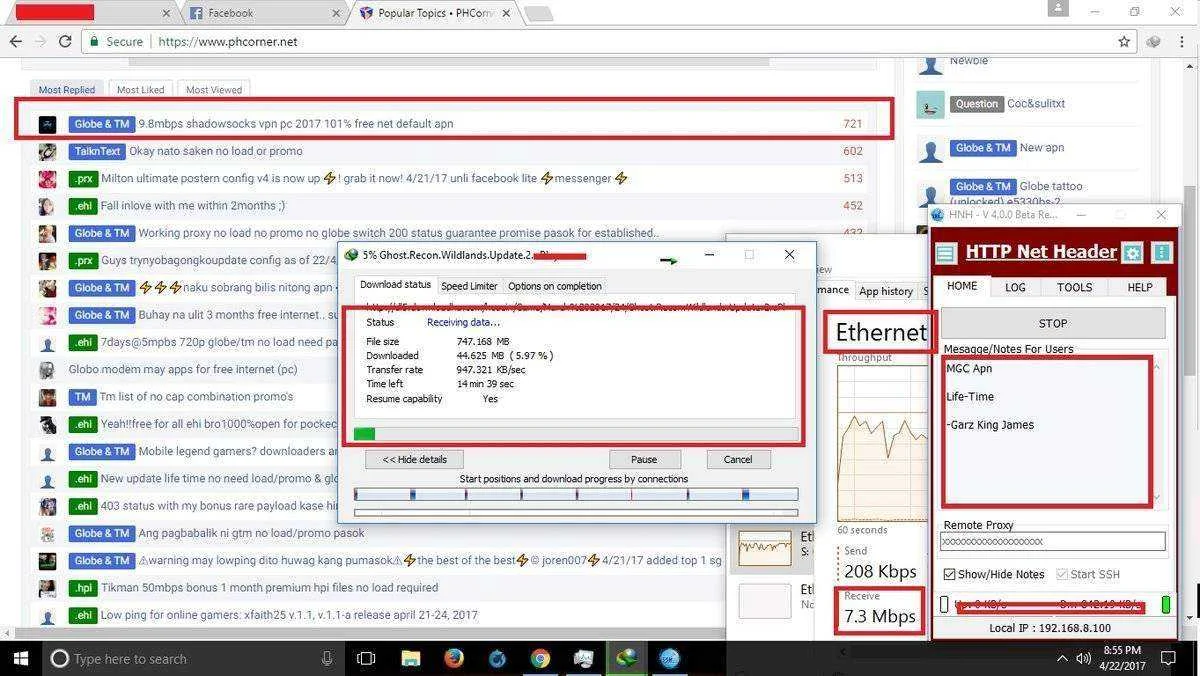Click the Question tag in the sidebar
Viewport: 1200px width, 676px height.
(x=976, y=104)
